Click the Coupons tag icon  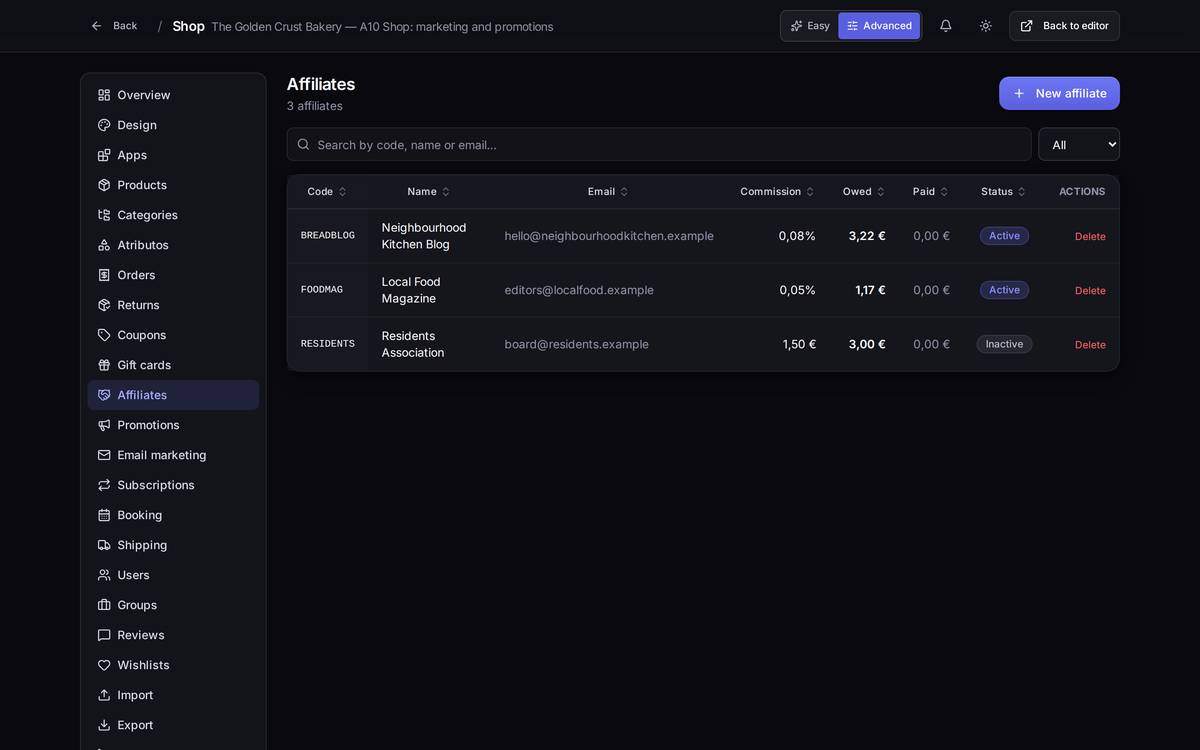coord(104,335)
